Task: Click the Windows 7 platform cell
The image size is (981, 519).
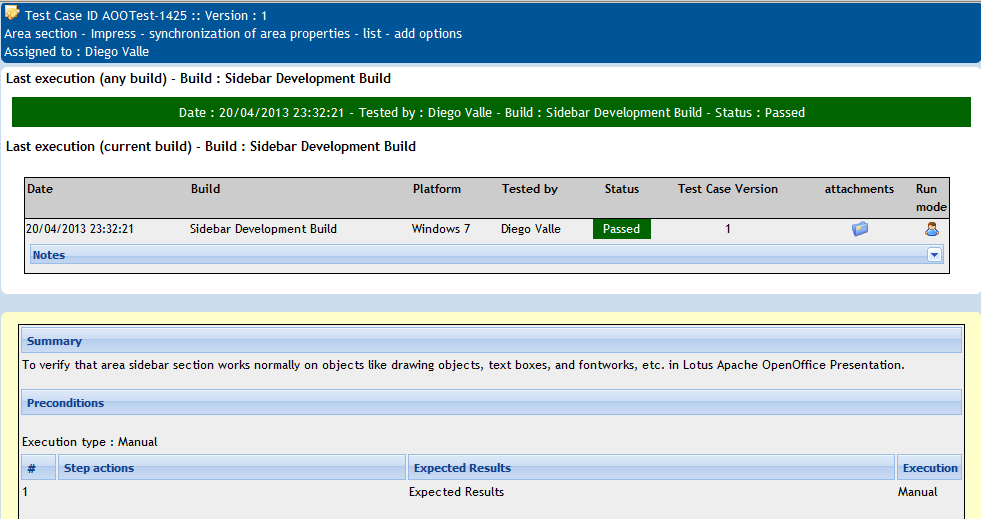Action: pyautogui.click(x=441, y=229)
